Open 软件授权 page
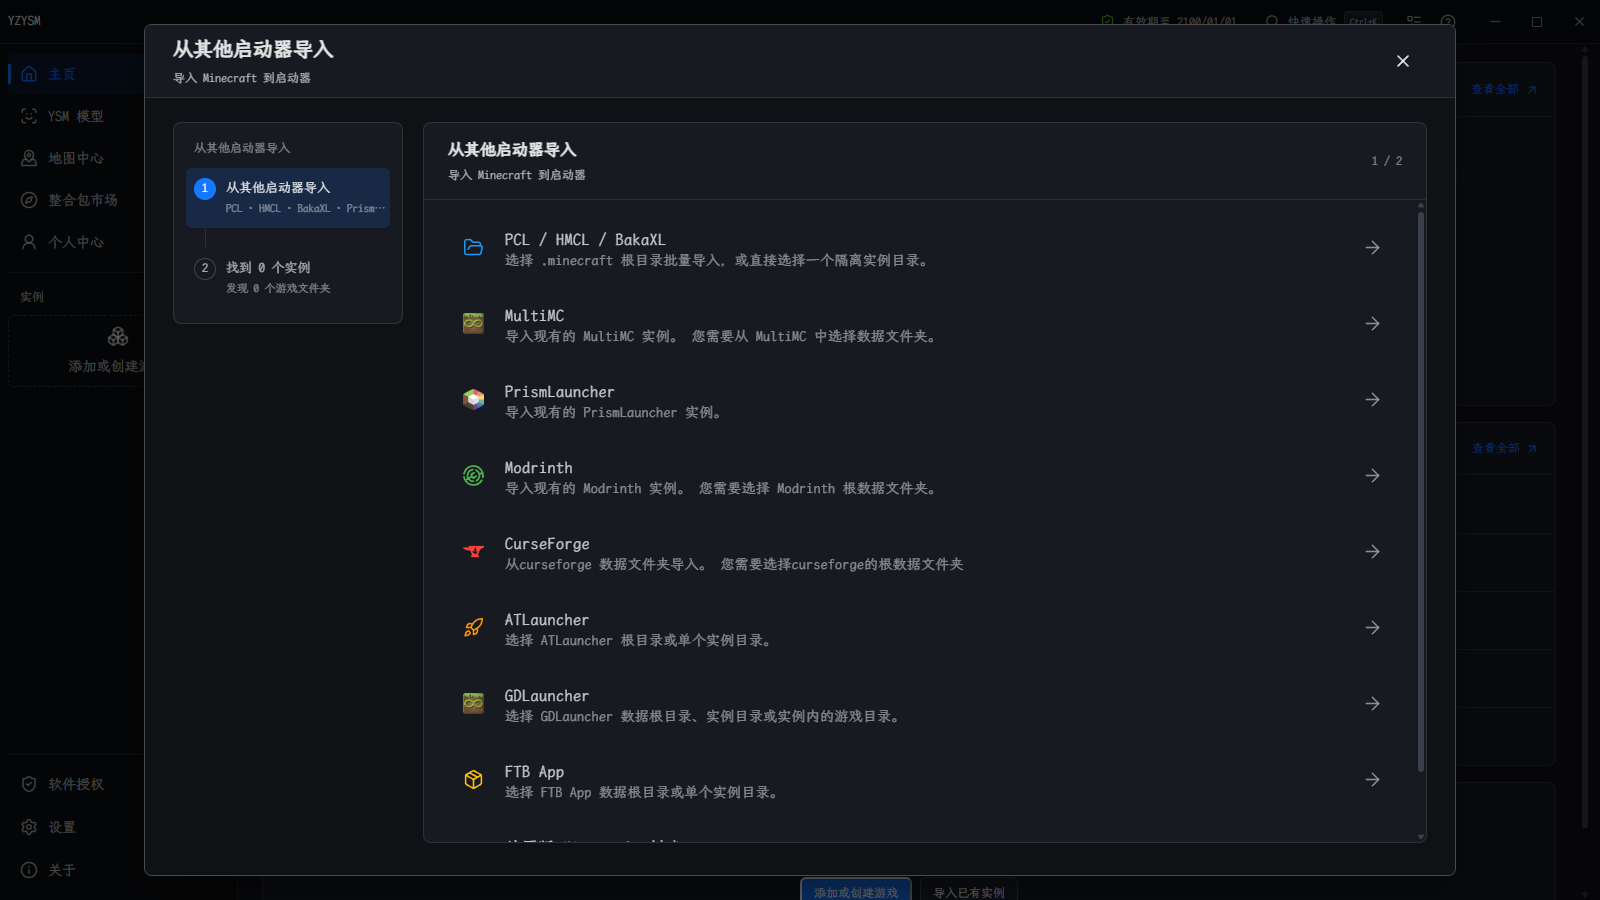The image size is (1600, 900). point(75,784)
